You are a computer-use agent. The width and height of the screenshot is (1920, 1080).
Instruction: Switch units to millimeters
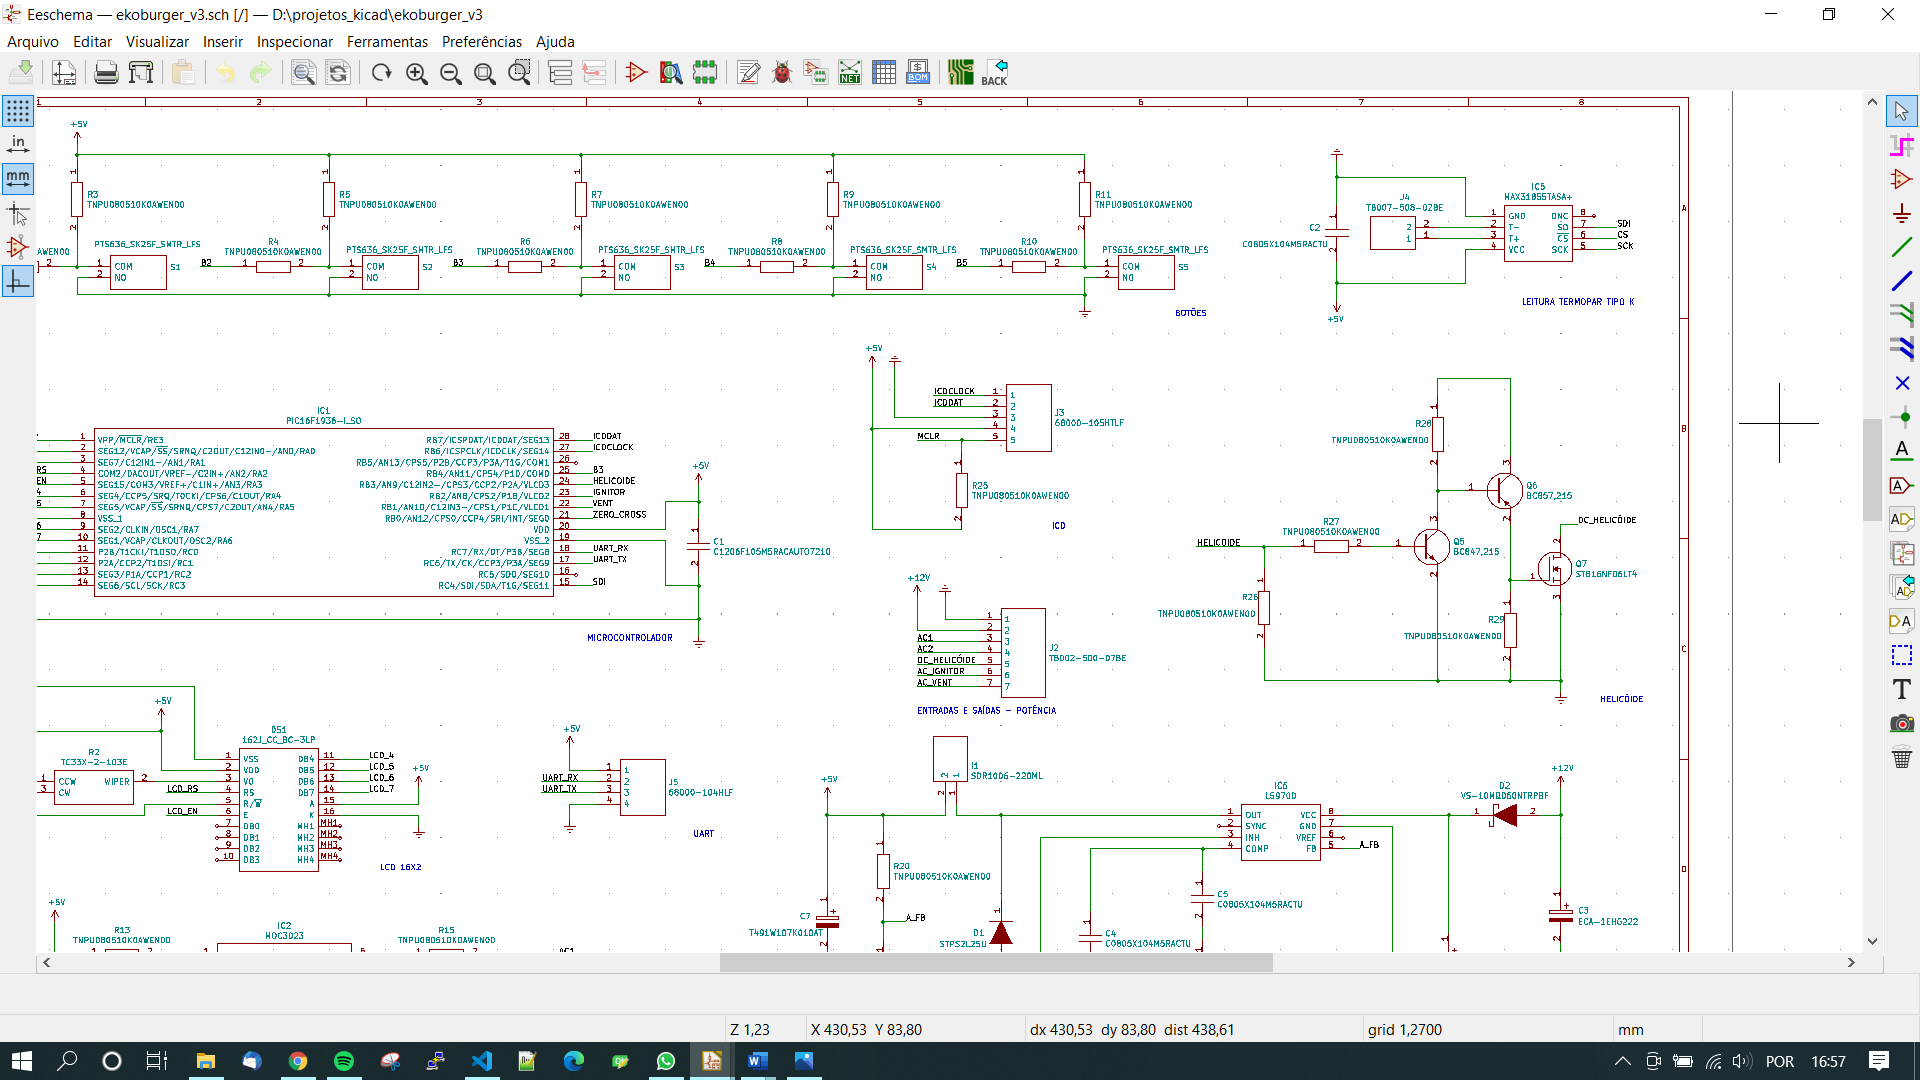coord(18,179)
